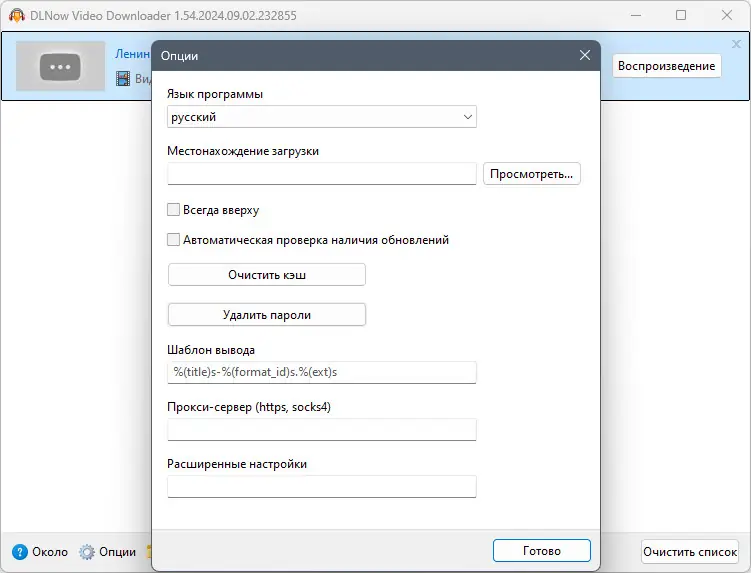Click the film strip video icon
Screen dimensions: 751x573
[x=123, y=79]
